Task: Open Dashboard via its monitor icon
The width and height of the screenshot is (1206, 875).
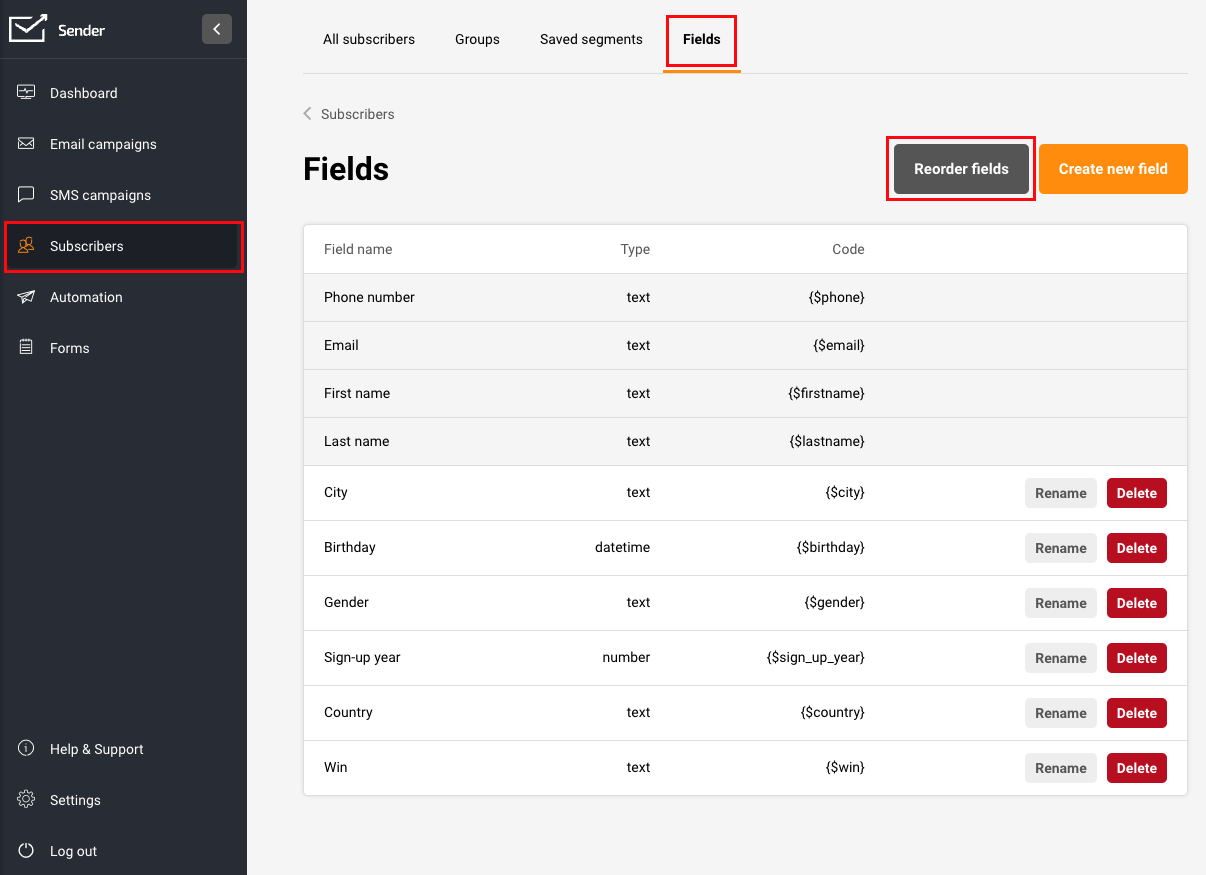Action: 27,93
